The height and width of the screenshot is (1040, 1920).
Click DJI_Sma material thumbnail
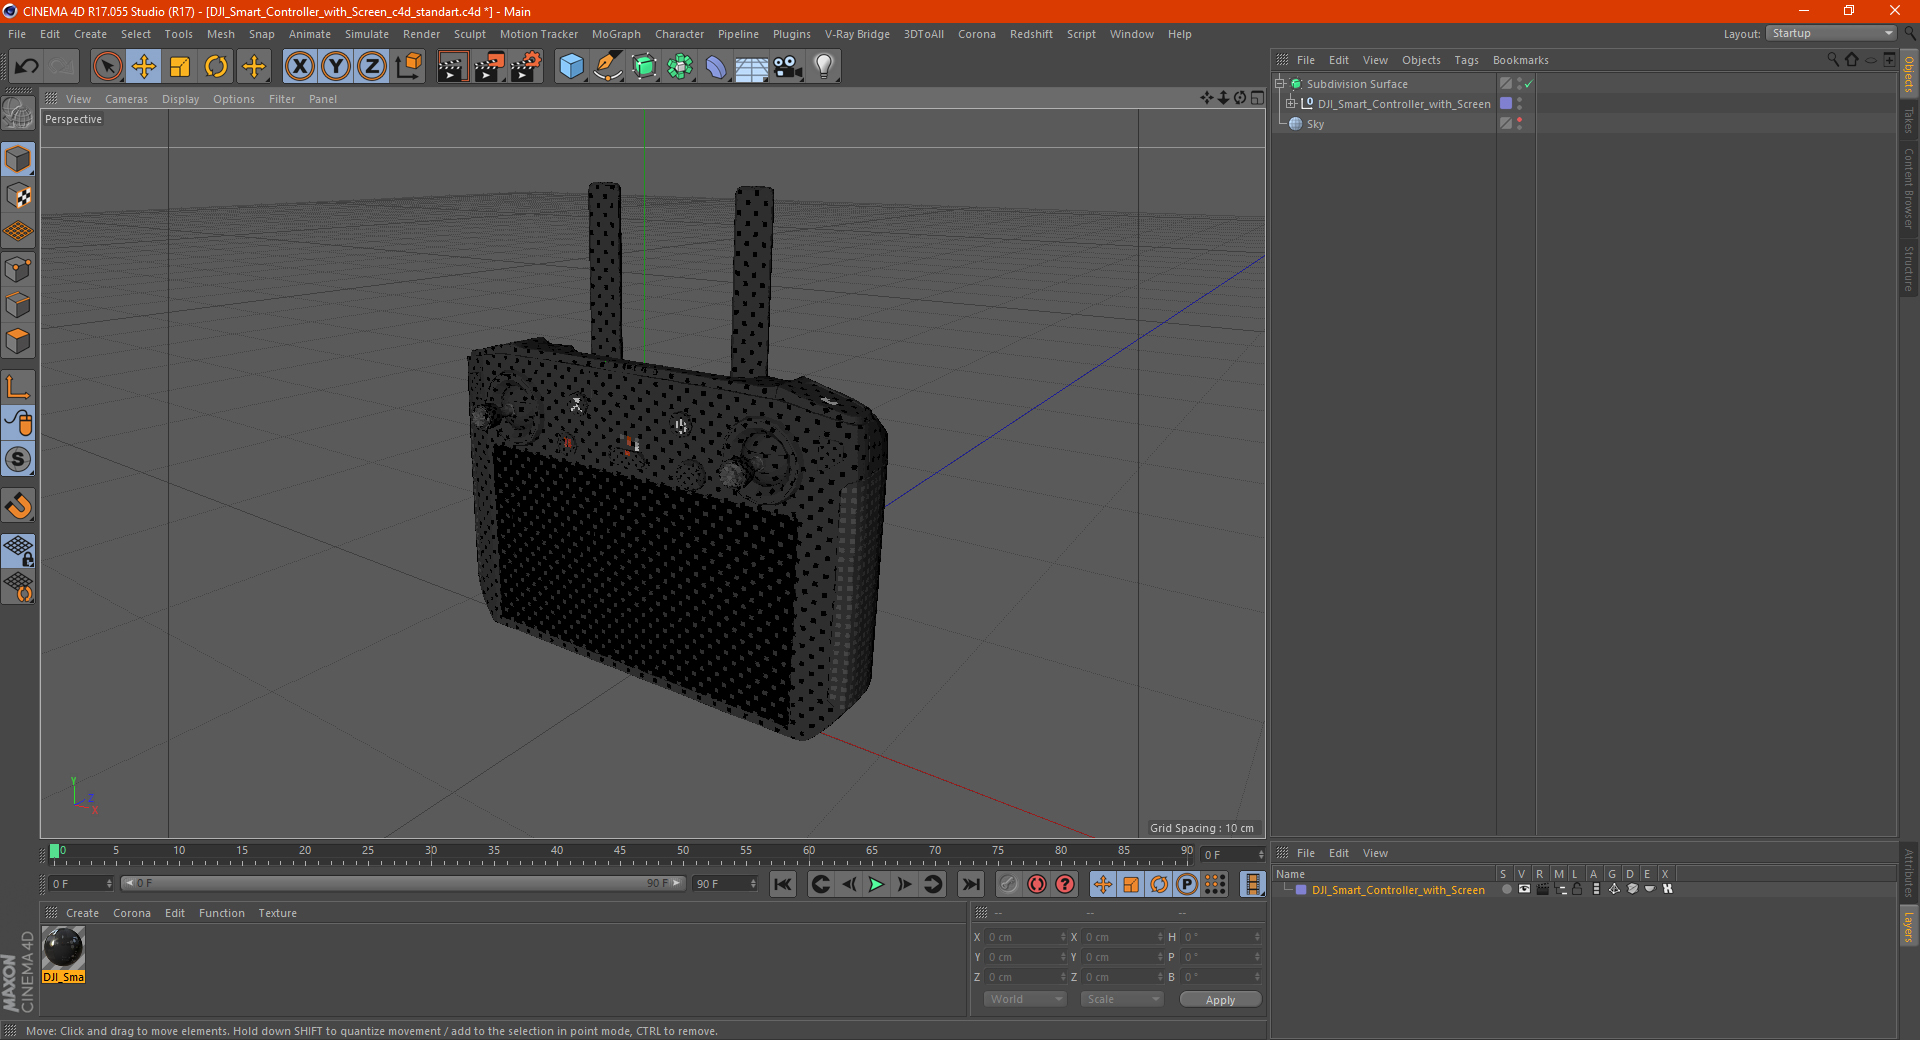(63, 948)
